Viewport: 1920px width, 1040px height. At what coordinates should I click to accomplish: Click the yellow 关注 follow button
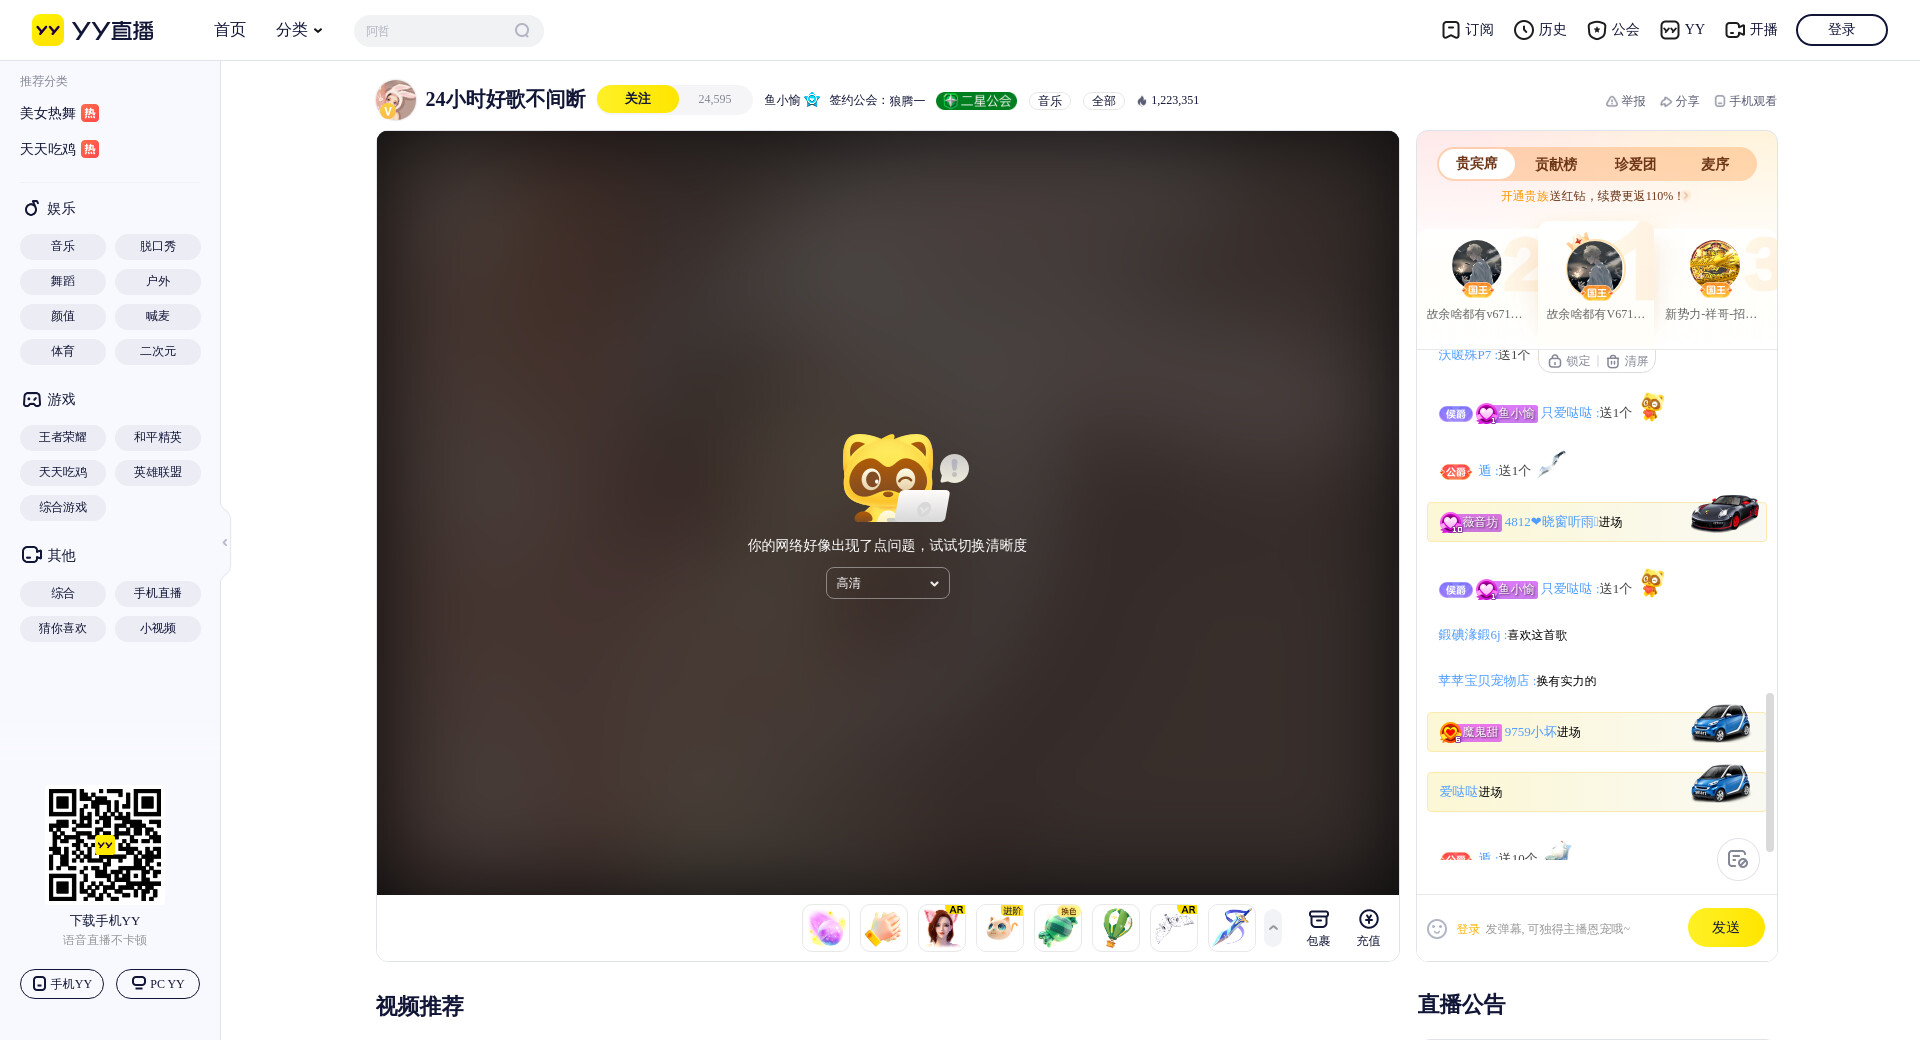coord(638,99)
